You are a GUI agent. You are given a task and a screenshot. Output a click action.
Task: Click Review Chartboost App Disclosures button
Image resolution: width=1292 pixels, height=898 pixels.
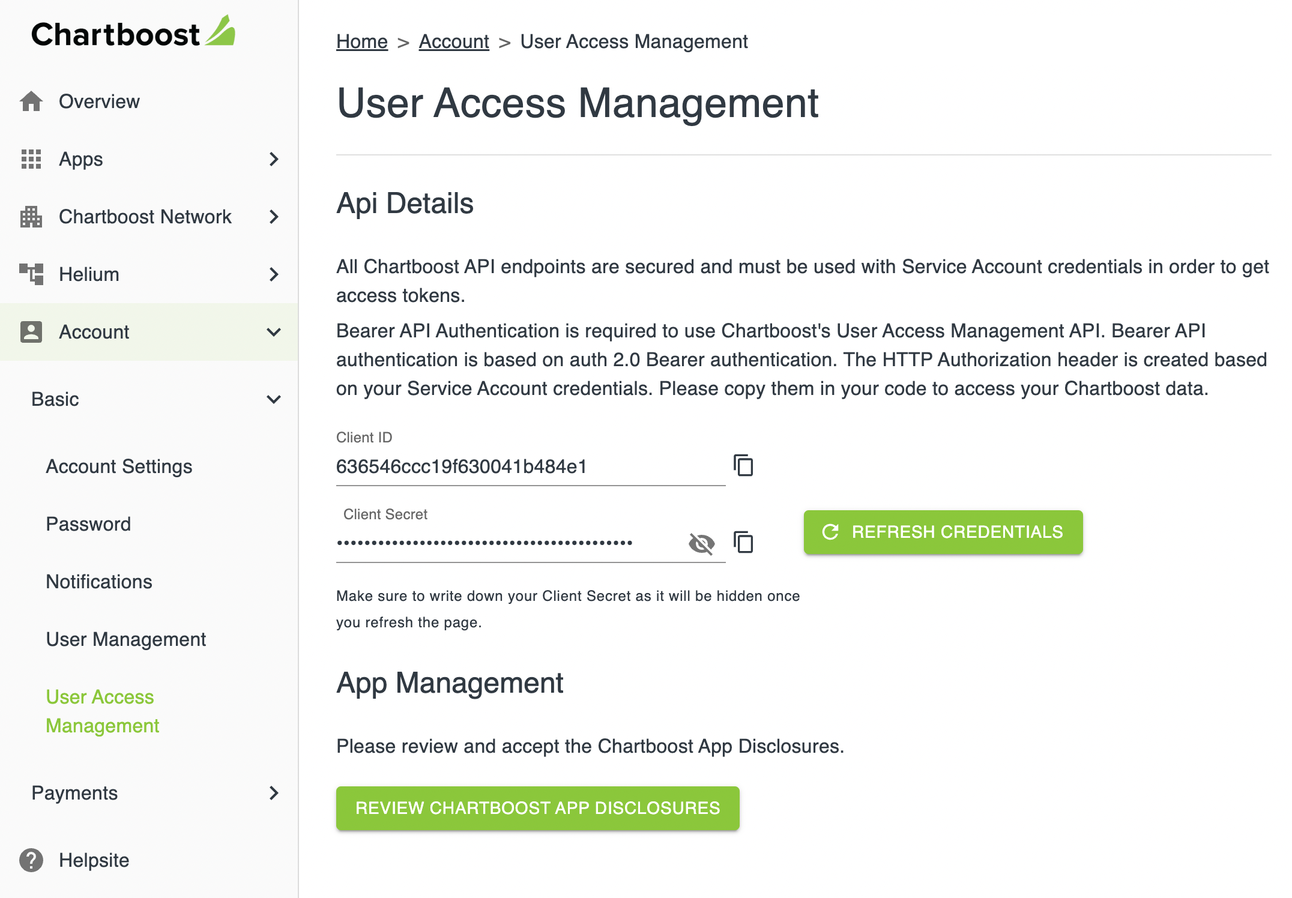point(538,808)
